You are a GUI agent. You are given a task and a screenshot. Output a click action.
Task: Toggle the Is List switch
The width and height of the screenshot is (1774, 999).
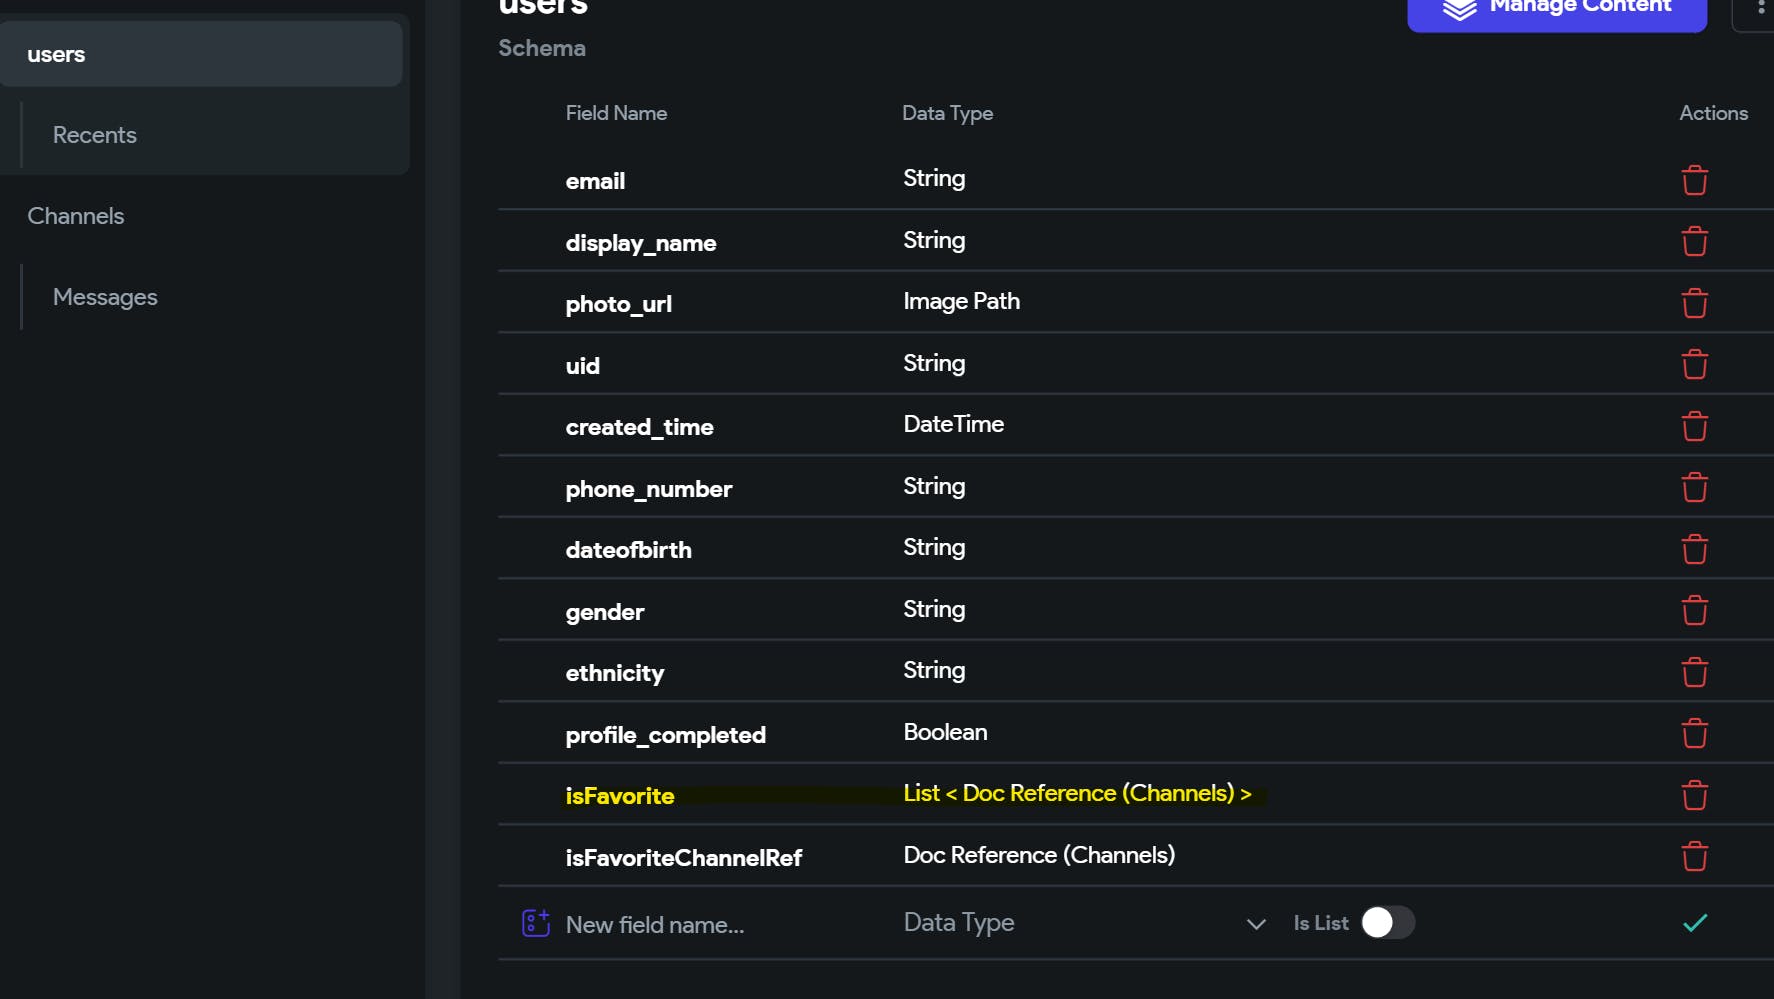tap(1387, 922)
